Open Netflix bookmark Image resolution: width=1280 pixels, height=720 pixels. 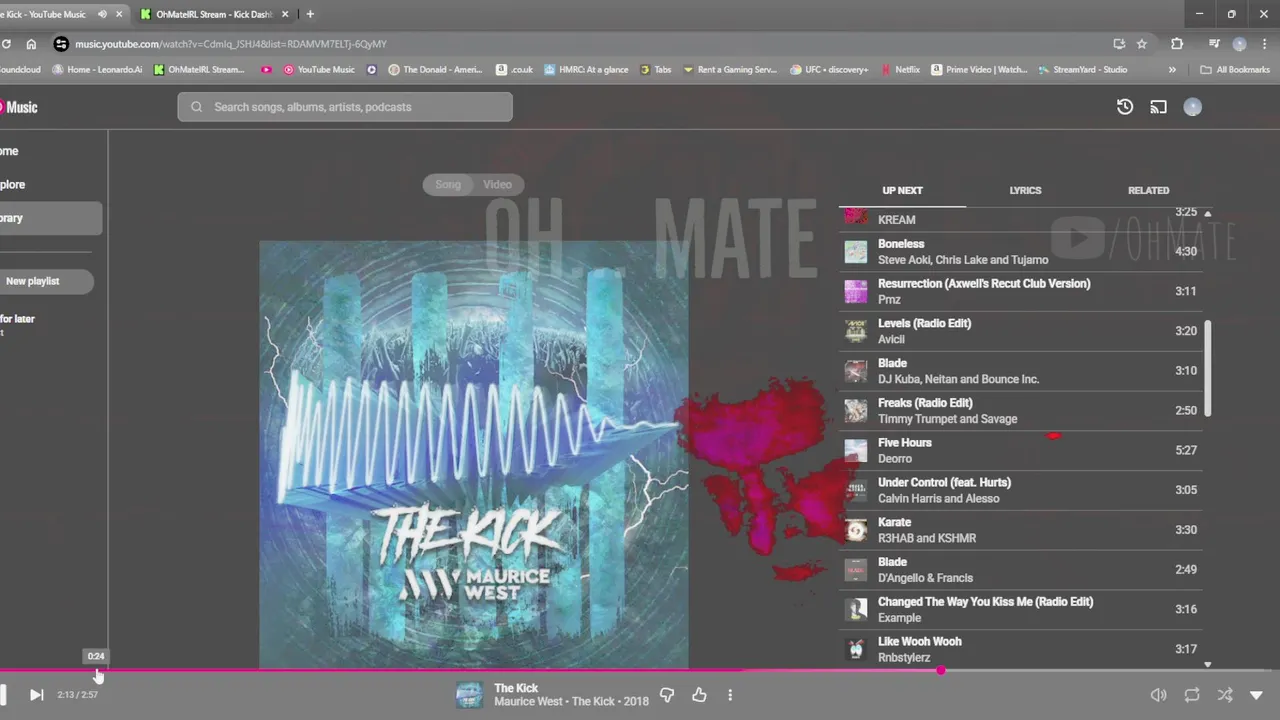tap(899, 70)
